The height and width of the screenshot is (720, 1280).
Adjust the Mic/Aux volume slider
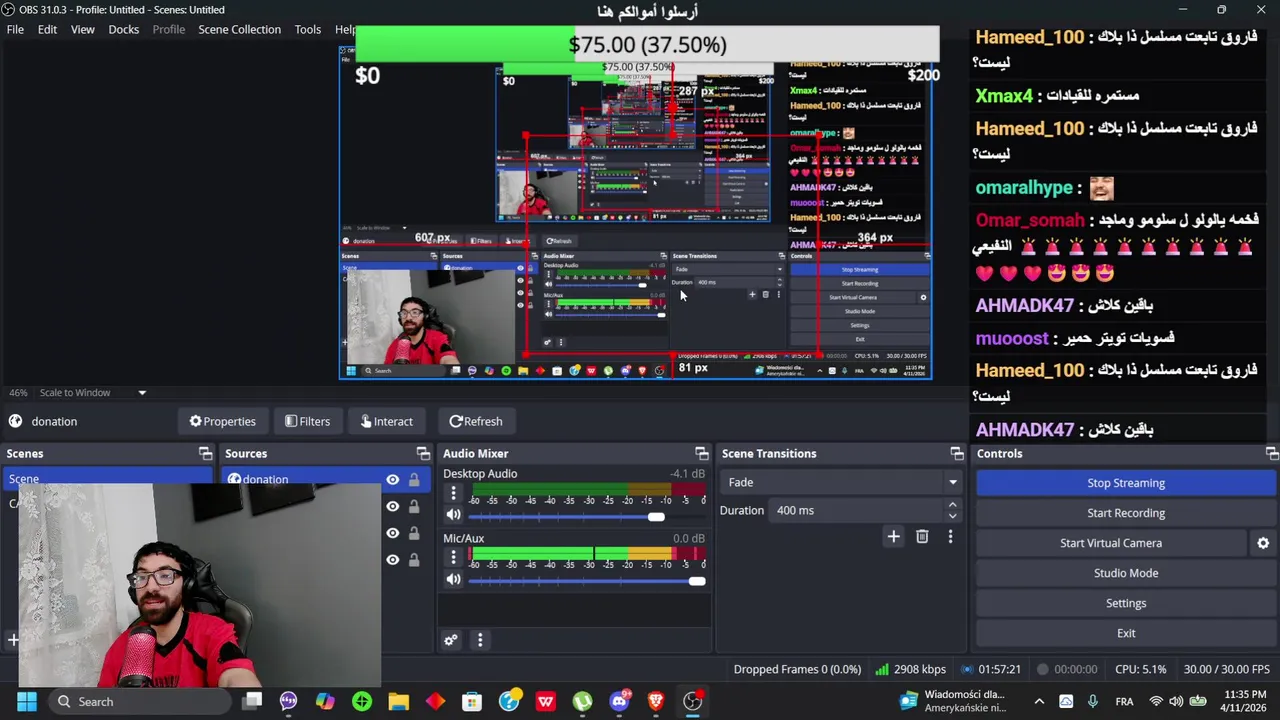coord(587,581)
